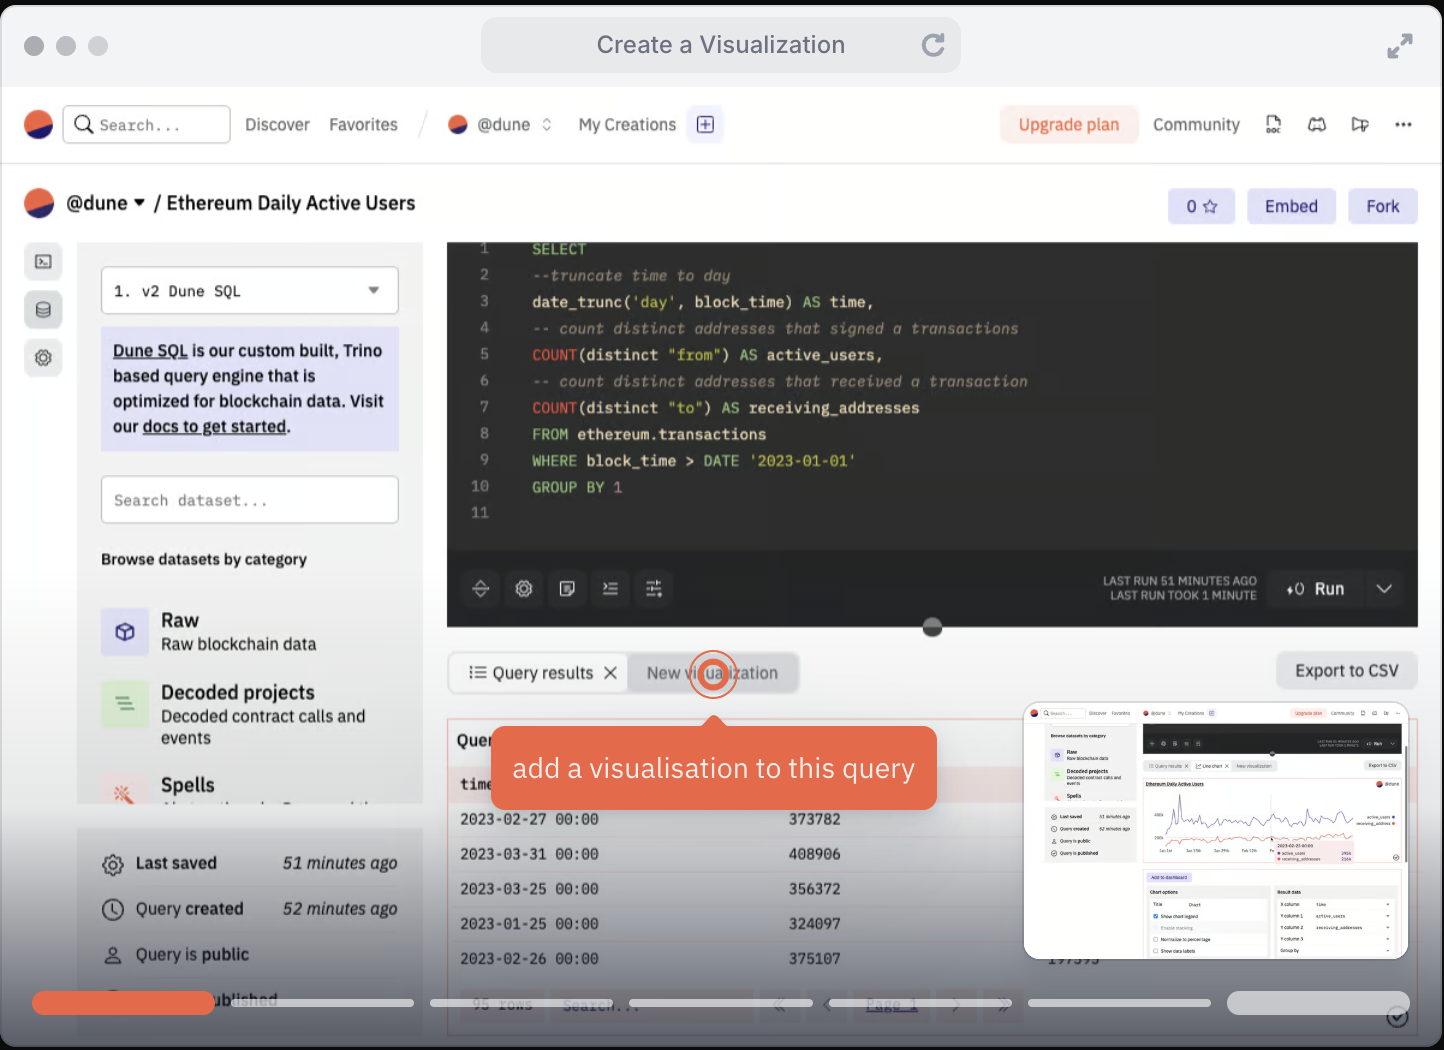The width and height of the screenshot is (1444, 1050).
Task: Click the expand editor icon in editor toolbar
Action: pos(481,589)
